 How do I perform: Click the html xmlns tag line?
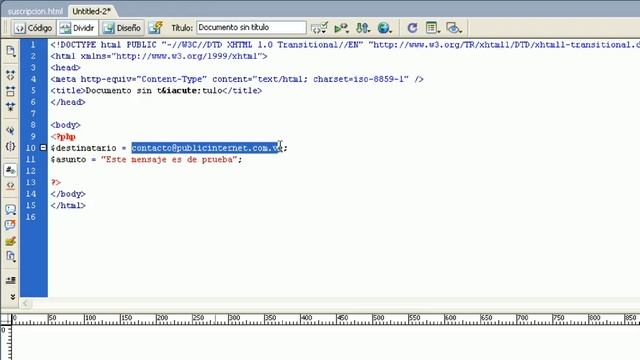(x=159, y=56)
